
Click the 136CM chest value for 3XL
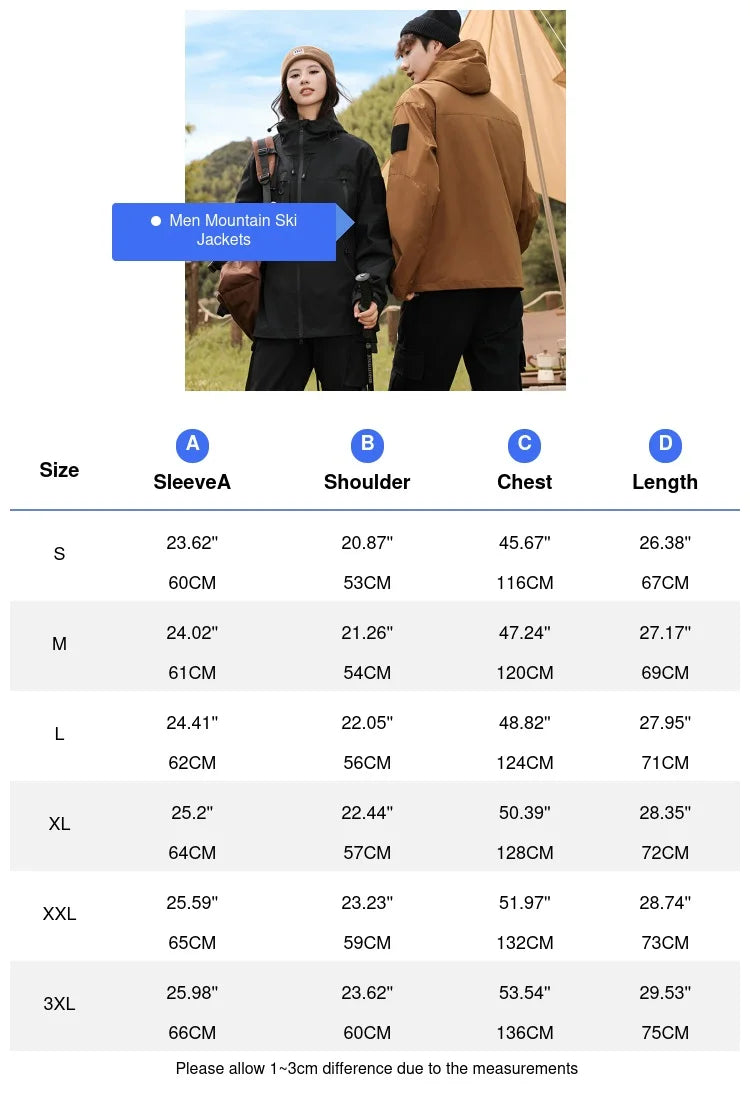524,1033
